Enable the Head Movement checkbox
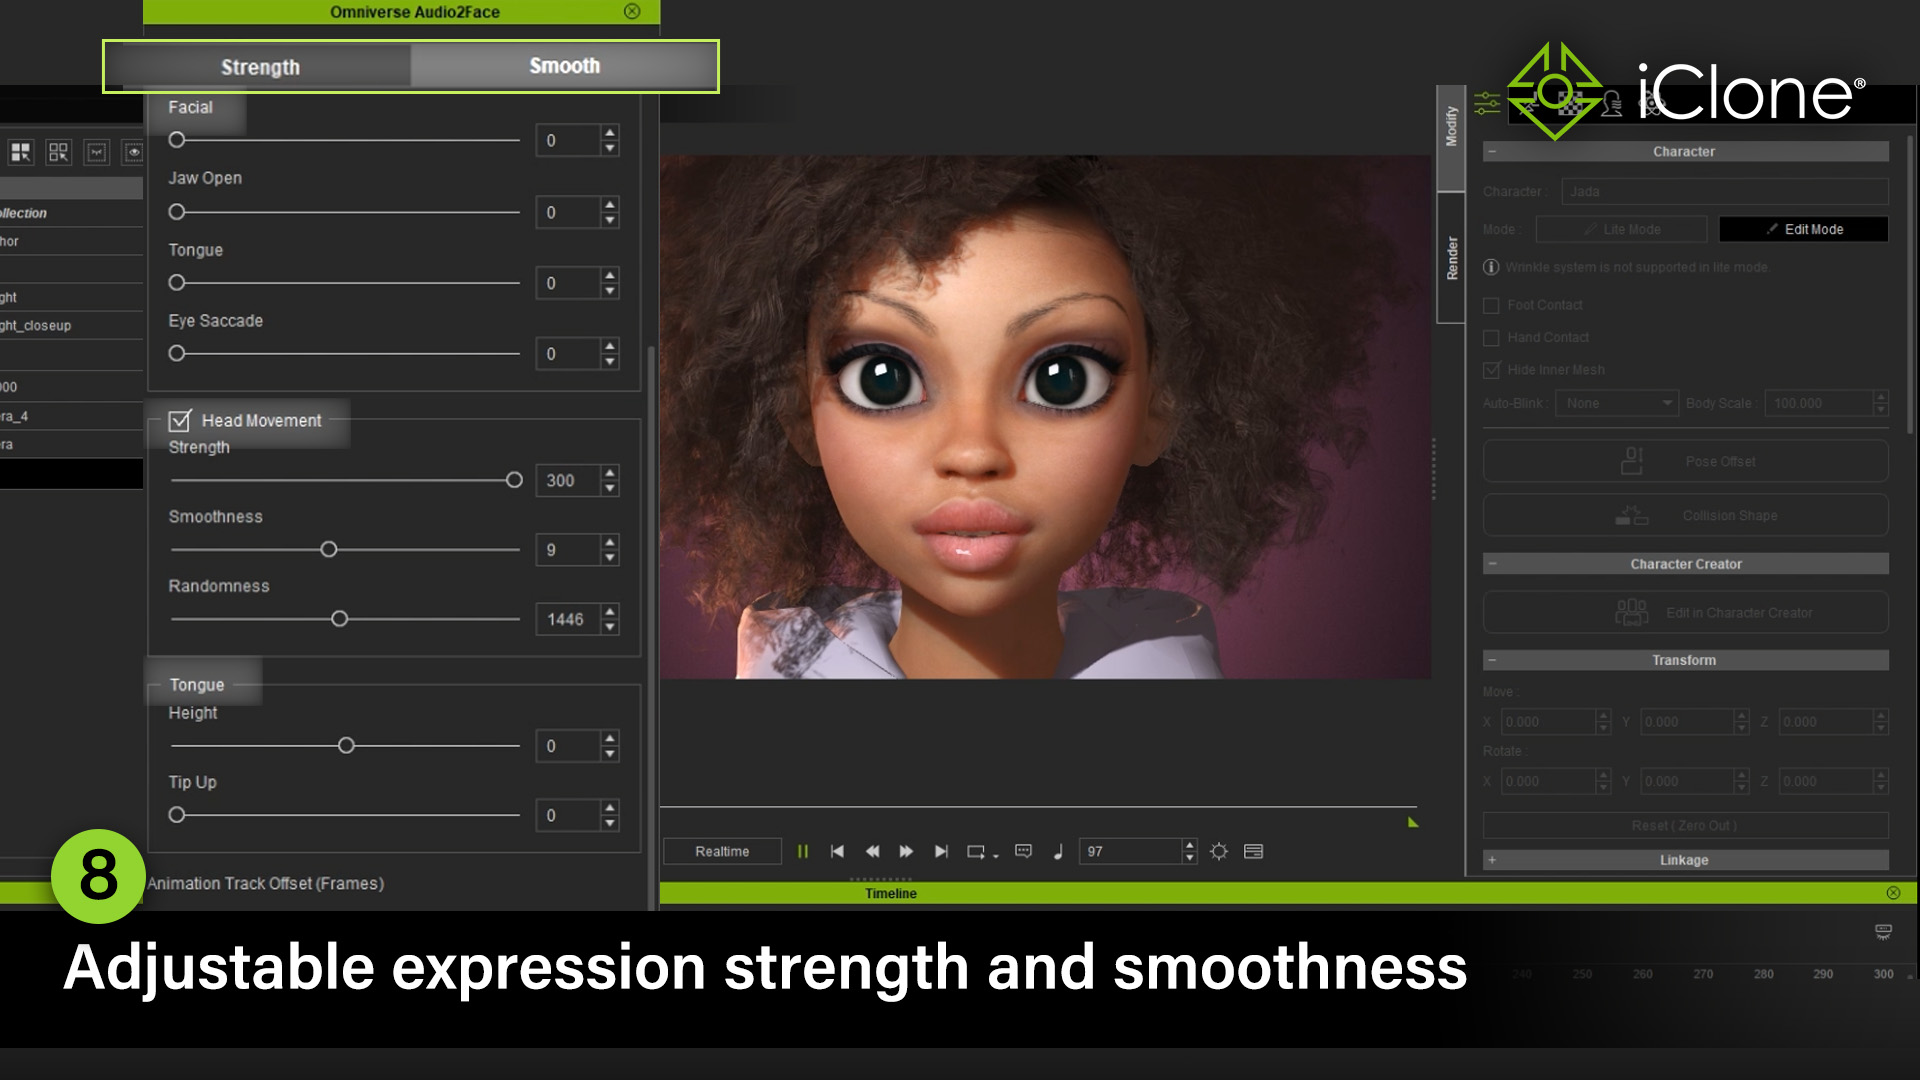This screenshot has width=1920, height=1080. click(180, 420)
